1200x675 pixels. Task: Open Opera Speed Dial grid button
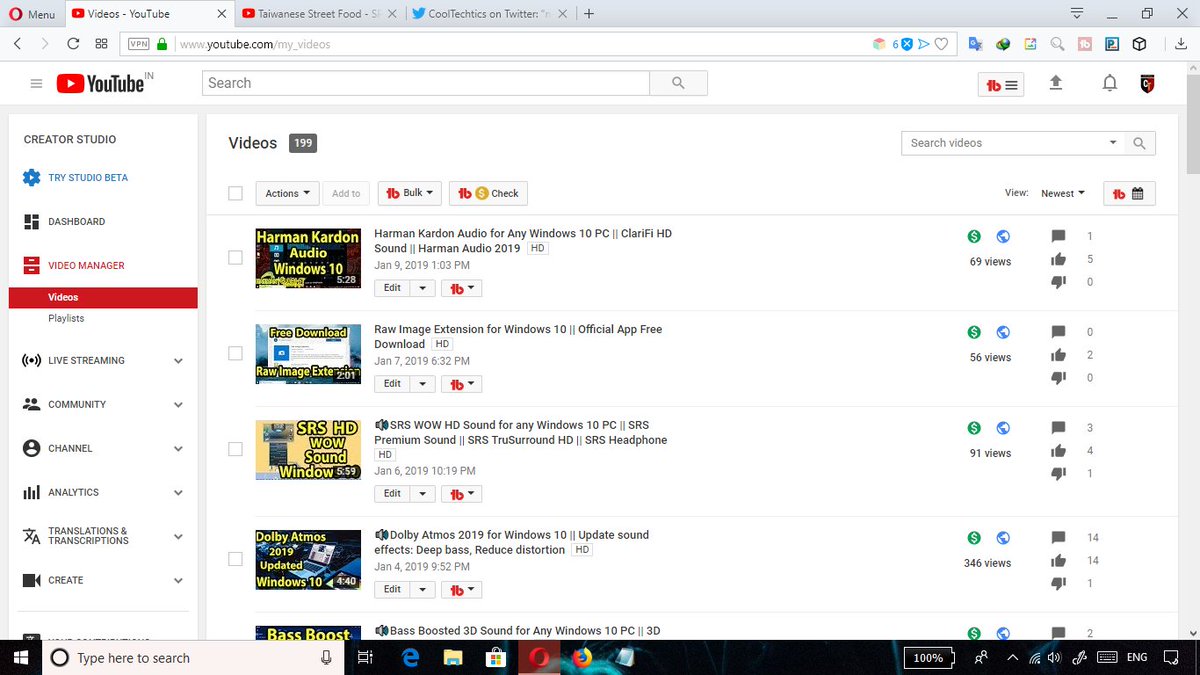pyautogui.click(x=101, y=44)
